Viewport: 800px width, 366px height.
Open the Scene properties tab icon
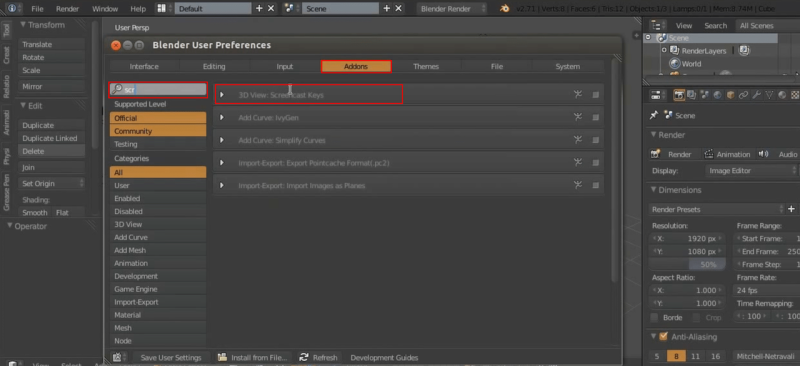point(705,95)
